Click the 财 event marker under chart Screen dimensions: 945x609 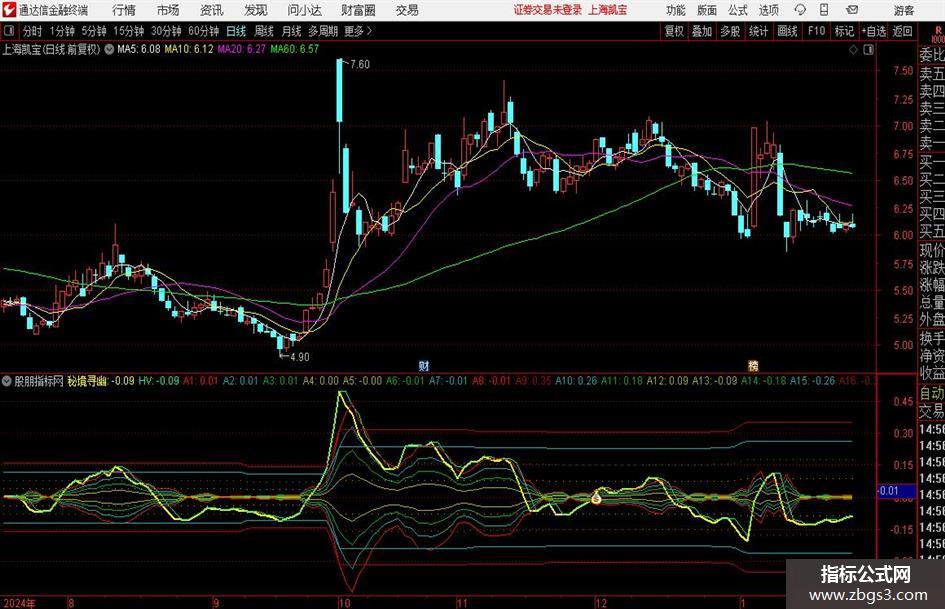(424, 365)
